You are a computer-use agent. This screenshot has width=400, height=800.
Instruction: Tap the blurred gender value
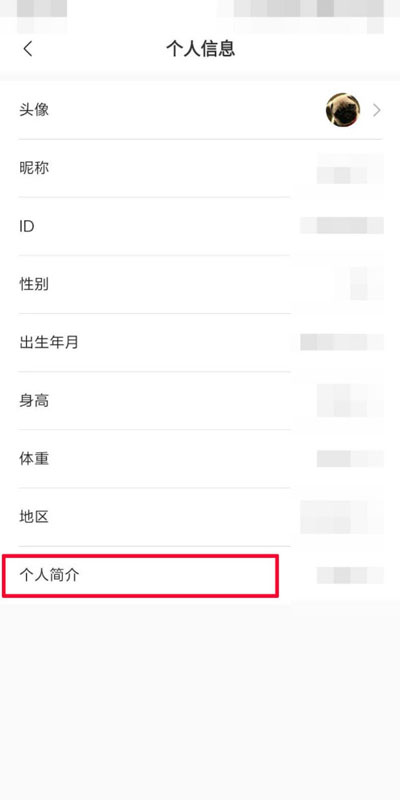tap(367, 284)
